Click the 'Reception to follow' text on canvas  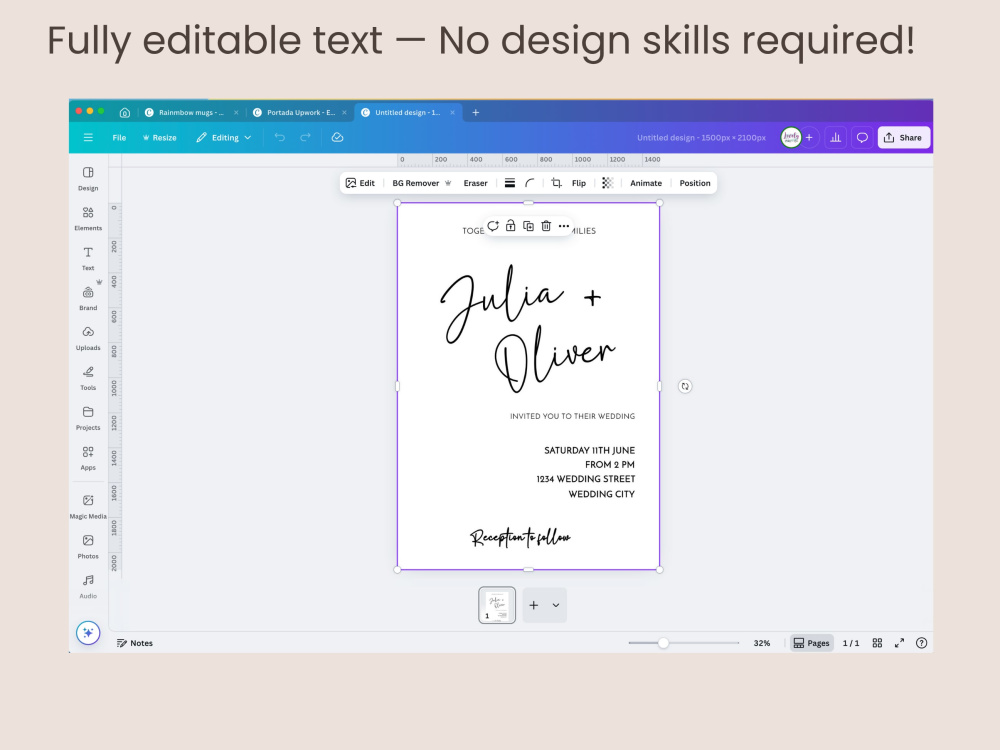click(520, 538)
